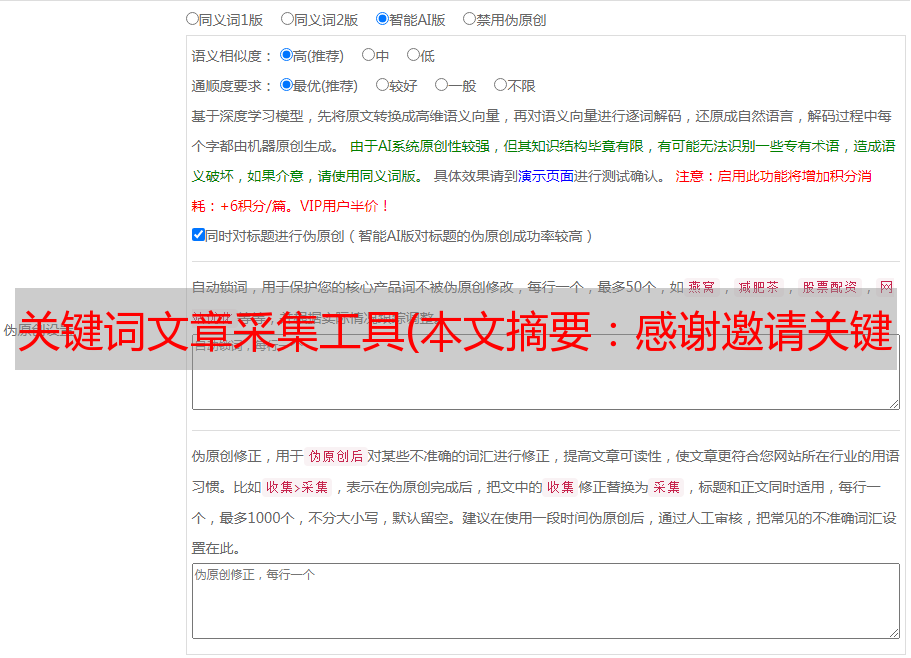Click the 伪原创后 highlighted tag
This screenshot has width=911, height=658.
pyautogui.click(x=336, y=456)
